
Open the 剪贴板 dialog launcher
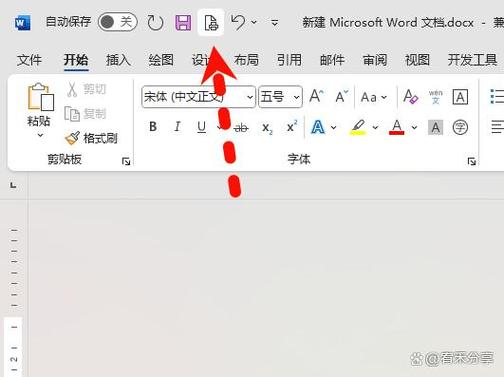pyautogui.click(x=126, y=162)
